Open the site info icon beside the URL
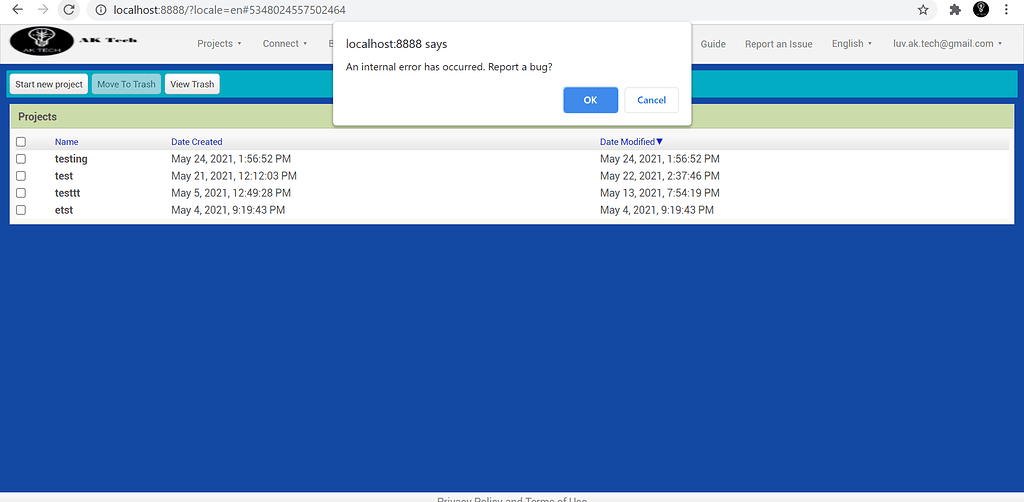Screen dimensions: 1024x502 (x=101, y=10)
